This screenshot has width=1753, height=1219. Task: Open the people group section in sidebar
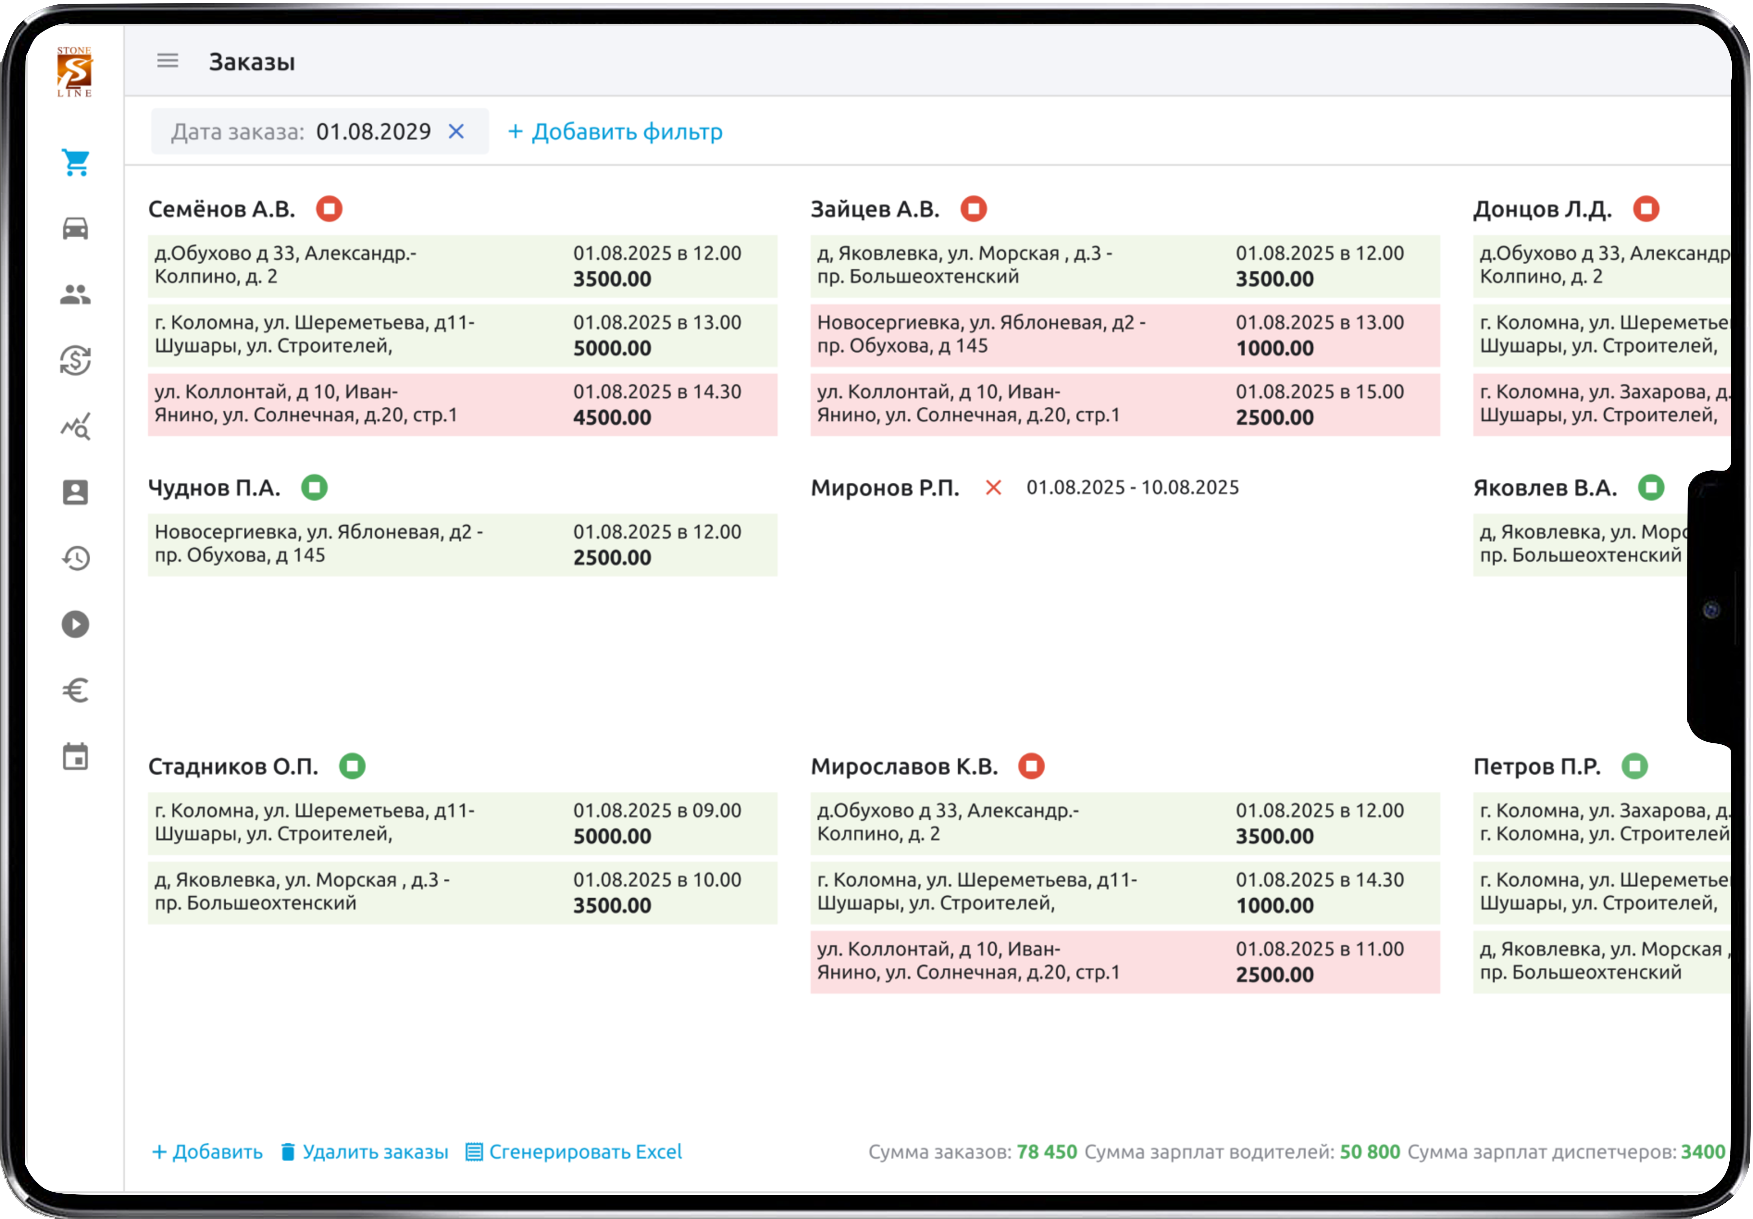tap(76, 294)
